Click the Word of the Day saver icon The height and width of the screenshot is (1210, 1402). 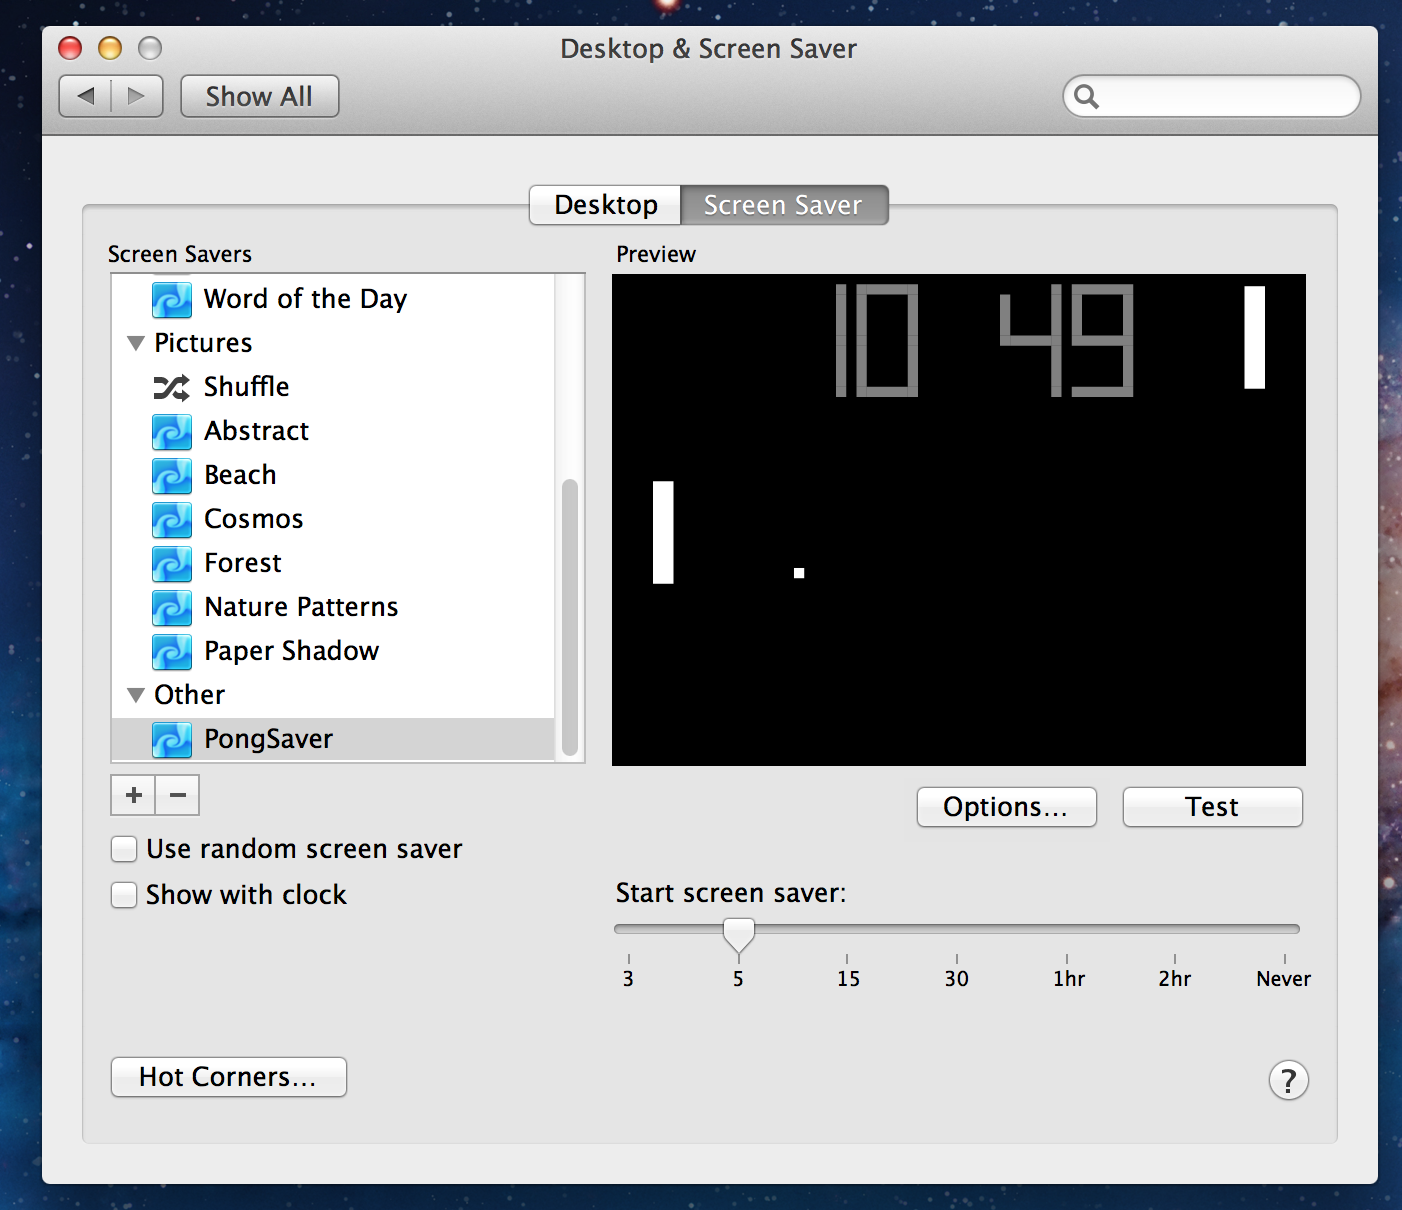coord(172,299)
